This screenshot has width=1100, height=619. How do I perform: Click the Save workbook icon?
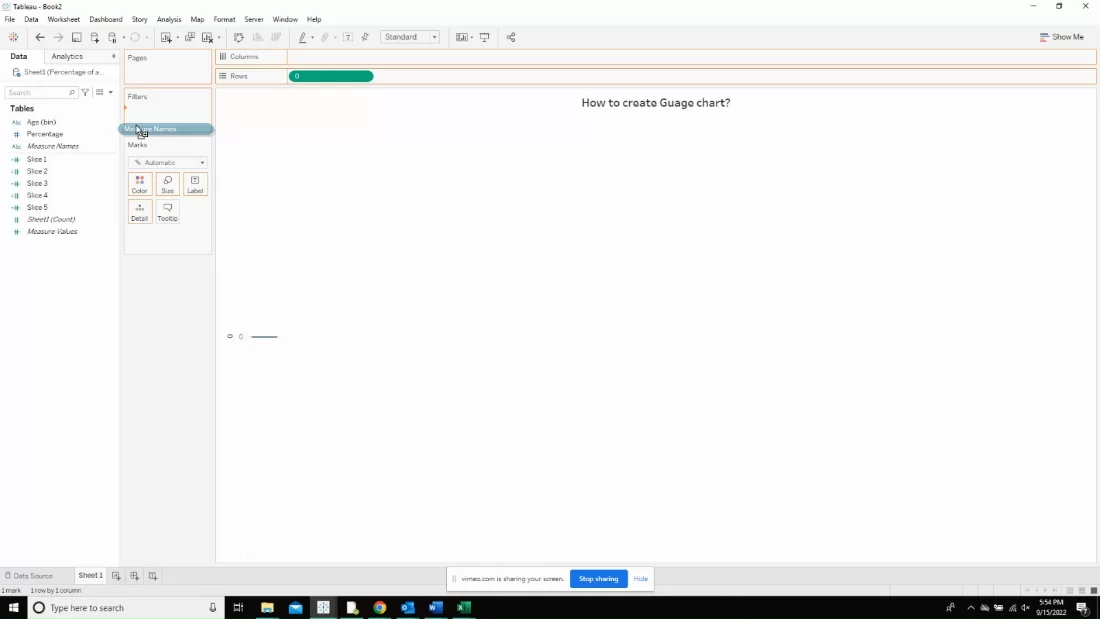click(76, 37)
